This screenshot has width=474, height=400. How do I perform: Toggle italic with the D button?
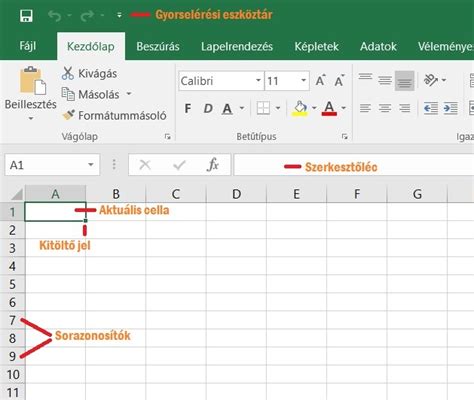(208, 108)
